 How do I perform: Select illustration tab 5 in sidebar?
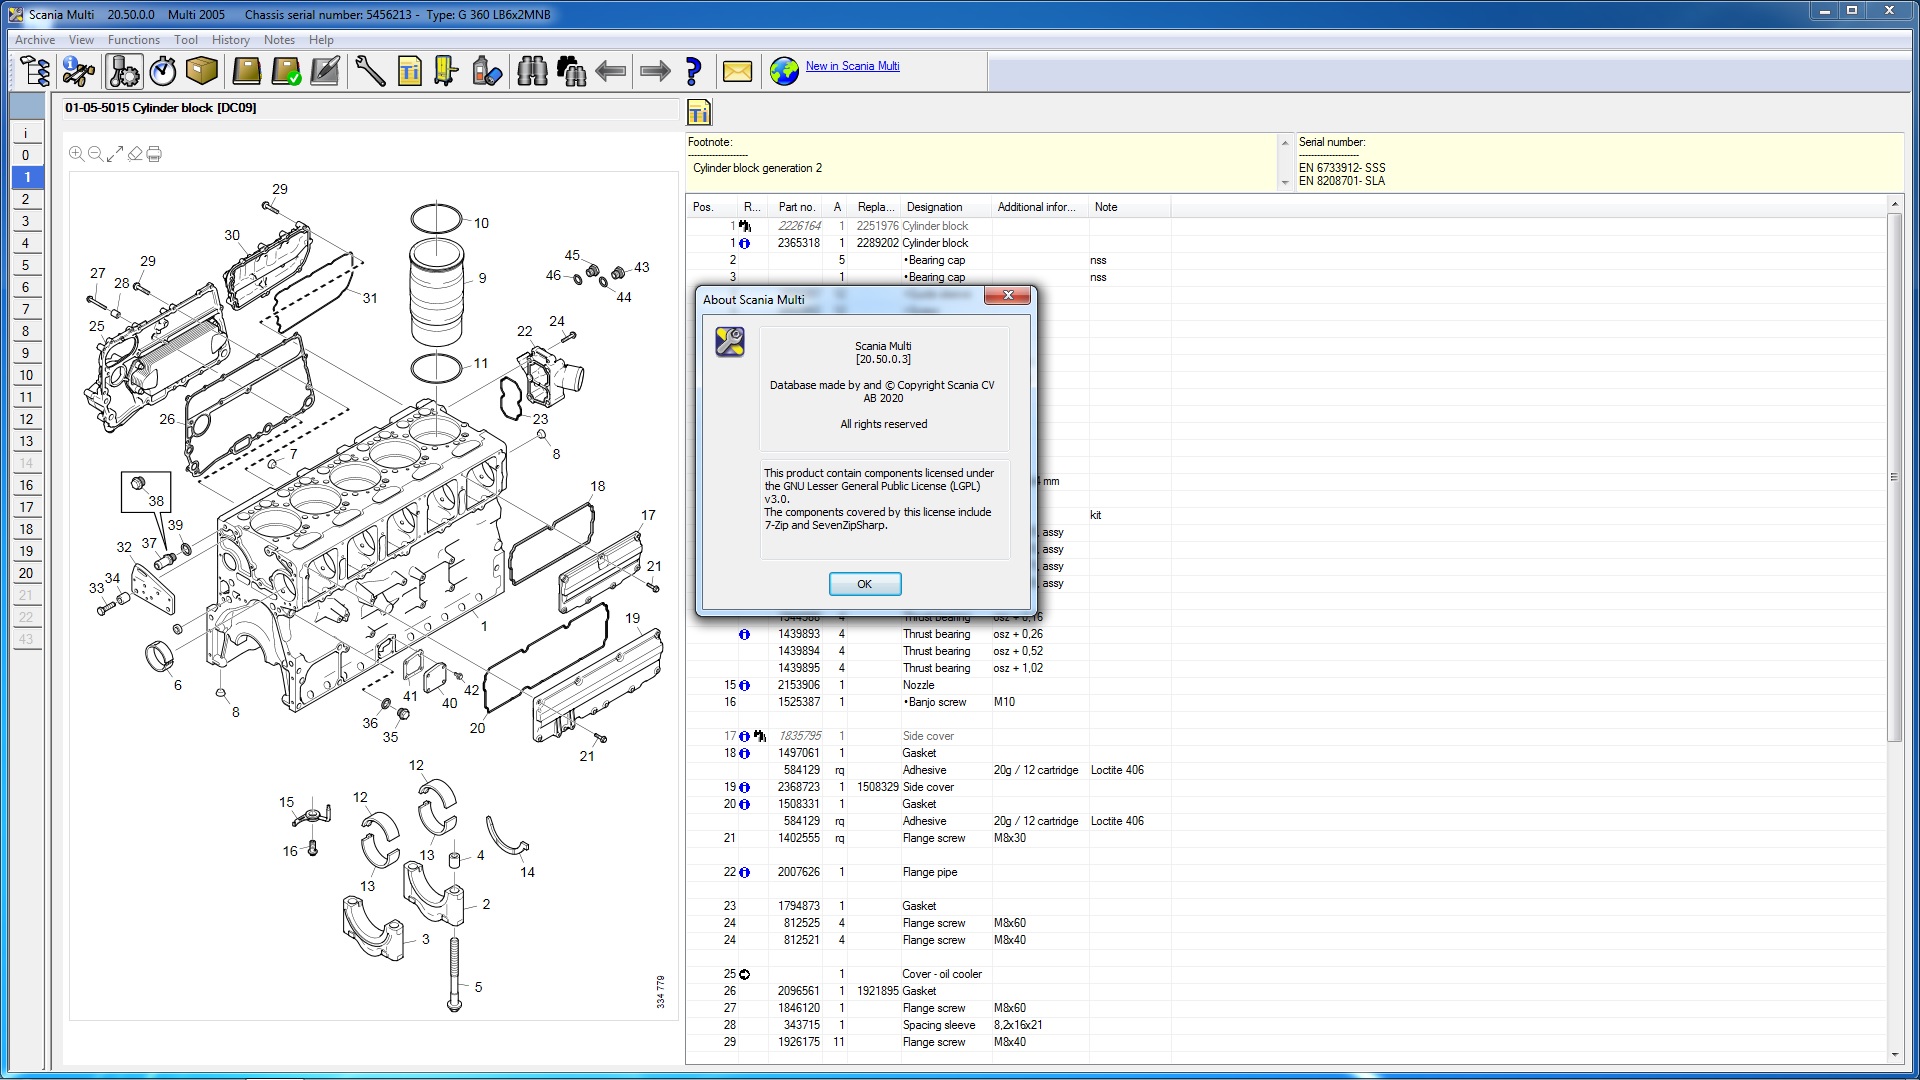[26, 265]
